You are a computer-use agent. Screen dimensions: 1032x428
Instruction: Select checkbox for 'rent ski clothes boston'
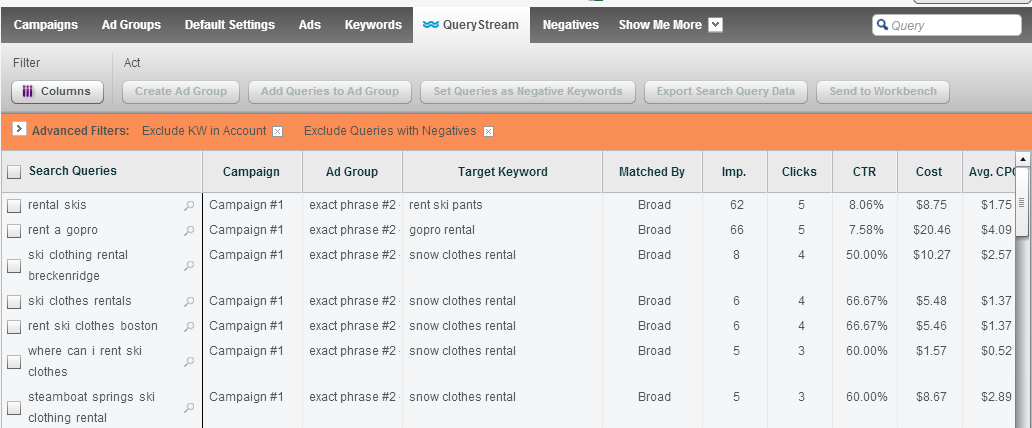click(14, 327)
